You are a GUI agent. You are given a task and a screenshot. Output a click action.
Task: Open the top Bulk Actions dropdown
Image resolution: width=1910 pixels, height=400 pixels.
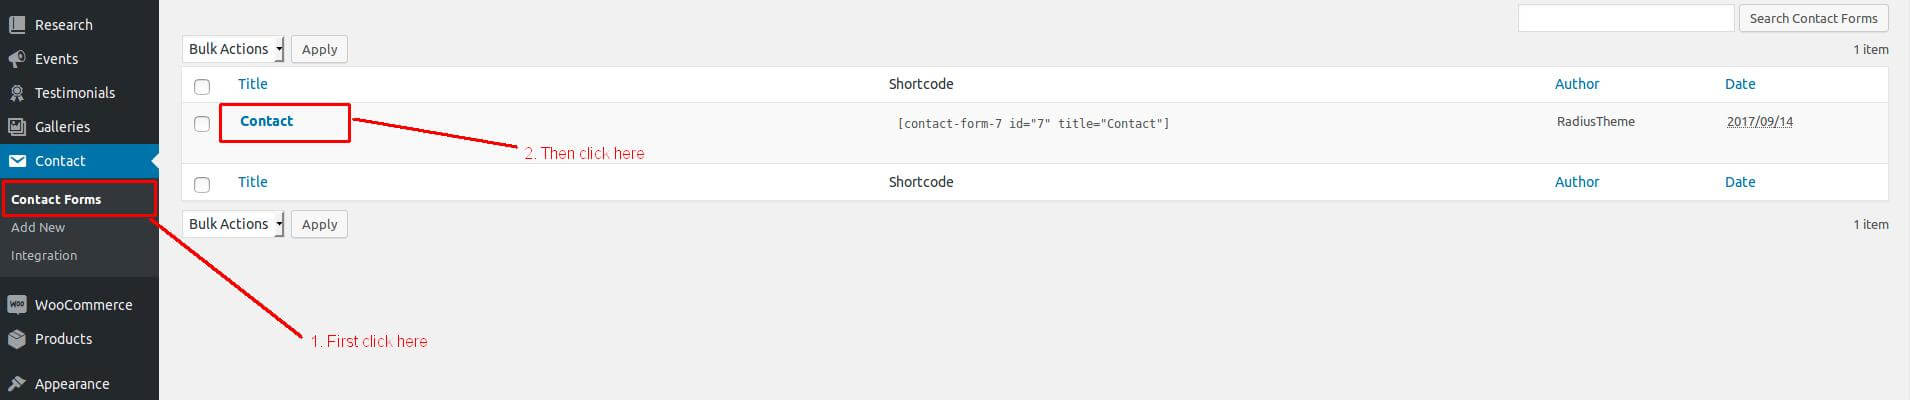pos(233,49)
